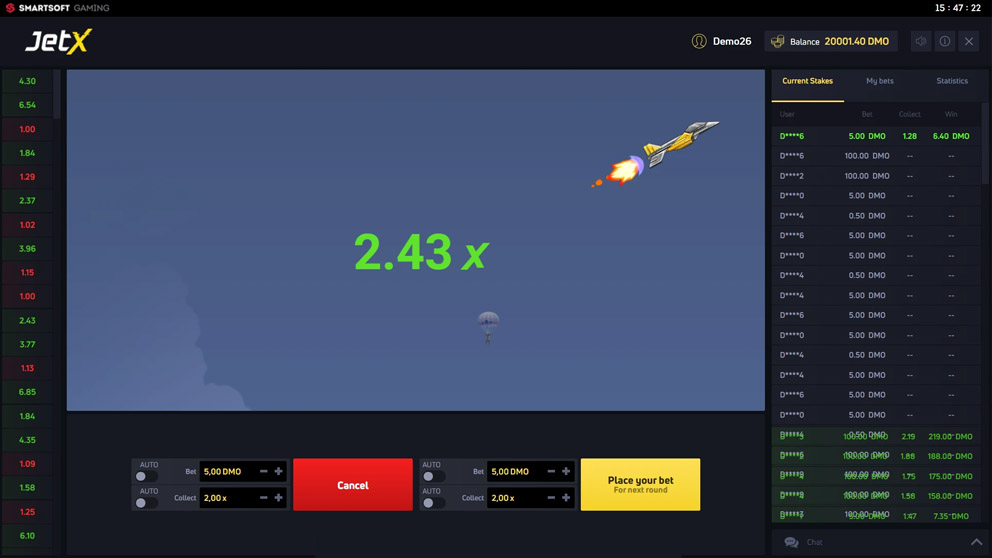Image resolution: width=992 pixels, height=558 pixels.
Task: Decrease Collect with minus icon beside Cancel
Action: (x=264, y=497)
